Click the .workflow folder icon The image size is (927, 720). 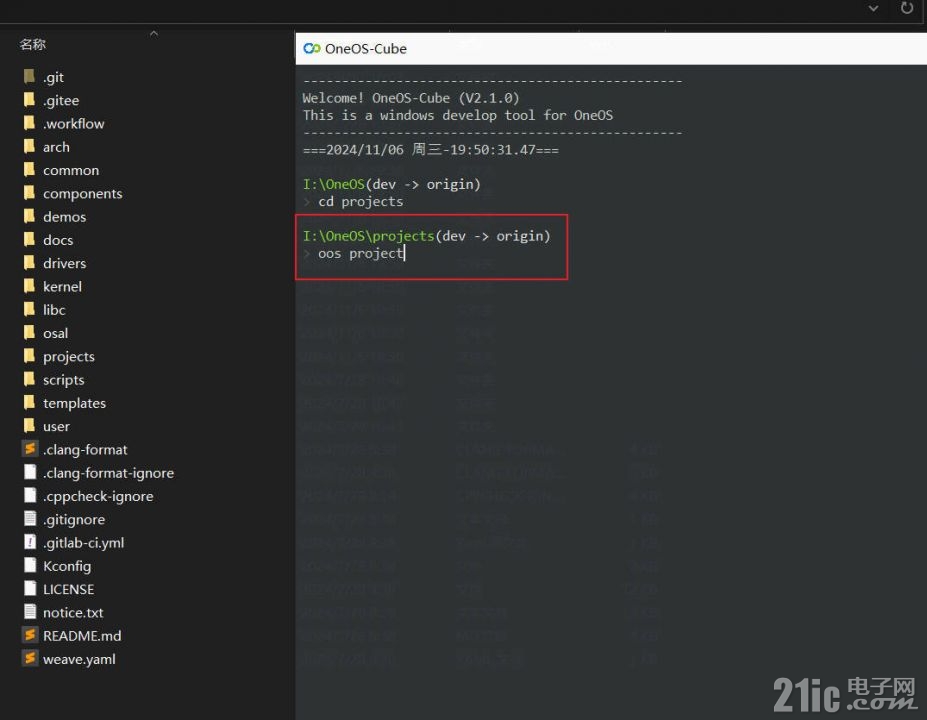[x=29, y=123]
